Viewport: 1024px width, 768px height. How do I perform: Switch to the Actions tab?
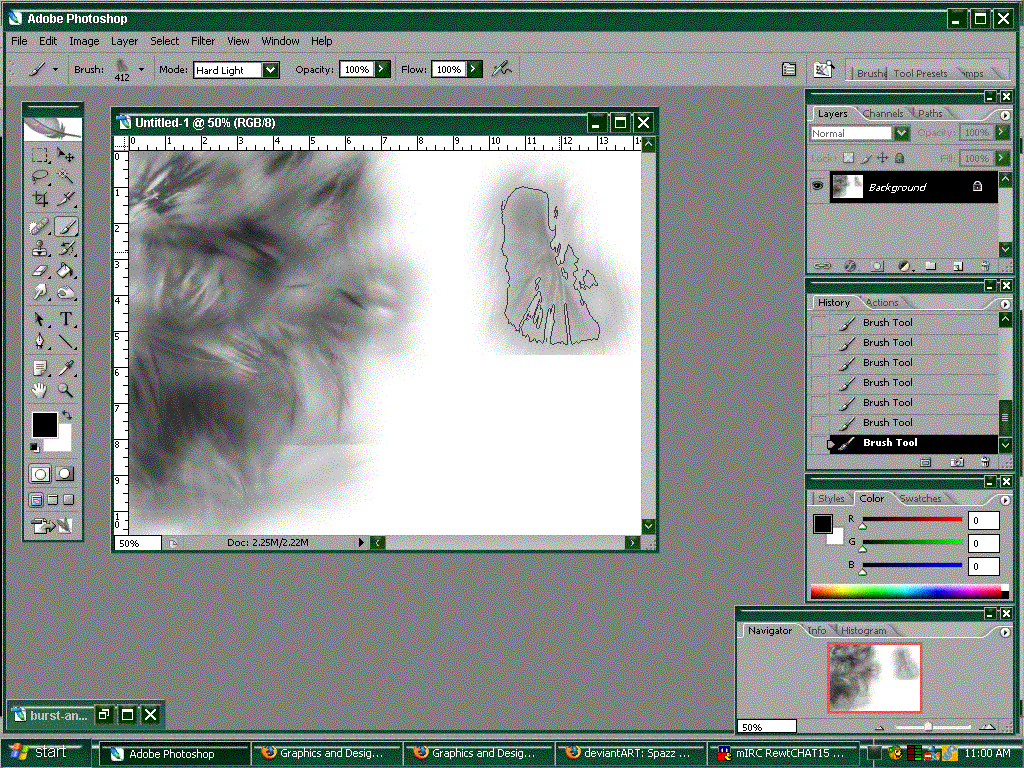point(882,302)
